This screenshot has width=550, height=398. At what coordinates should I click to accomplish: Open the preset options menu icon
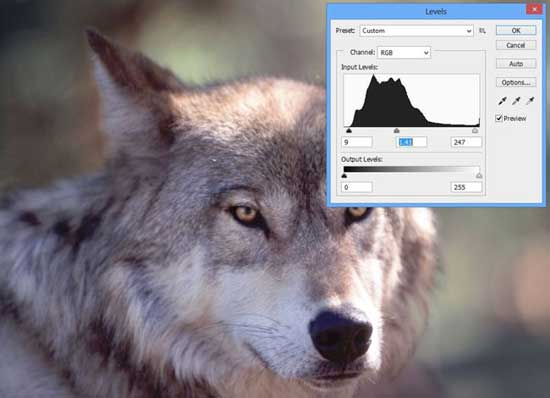point(482,31)
